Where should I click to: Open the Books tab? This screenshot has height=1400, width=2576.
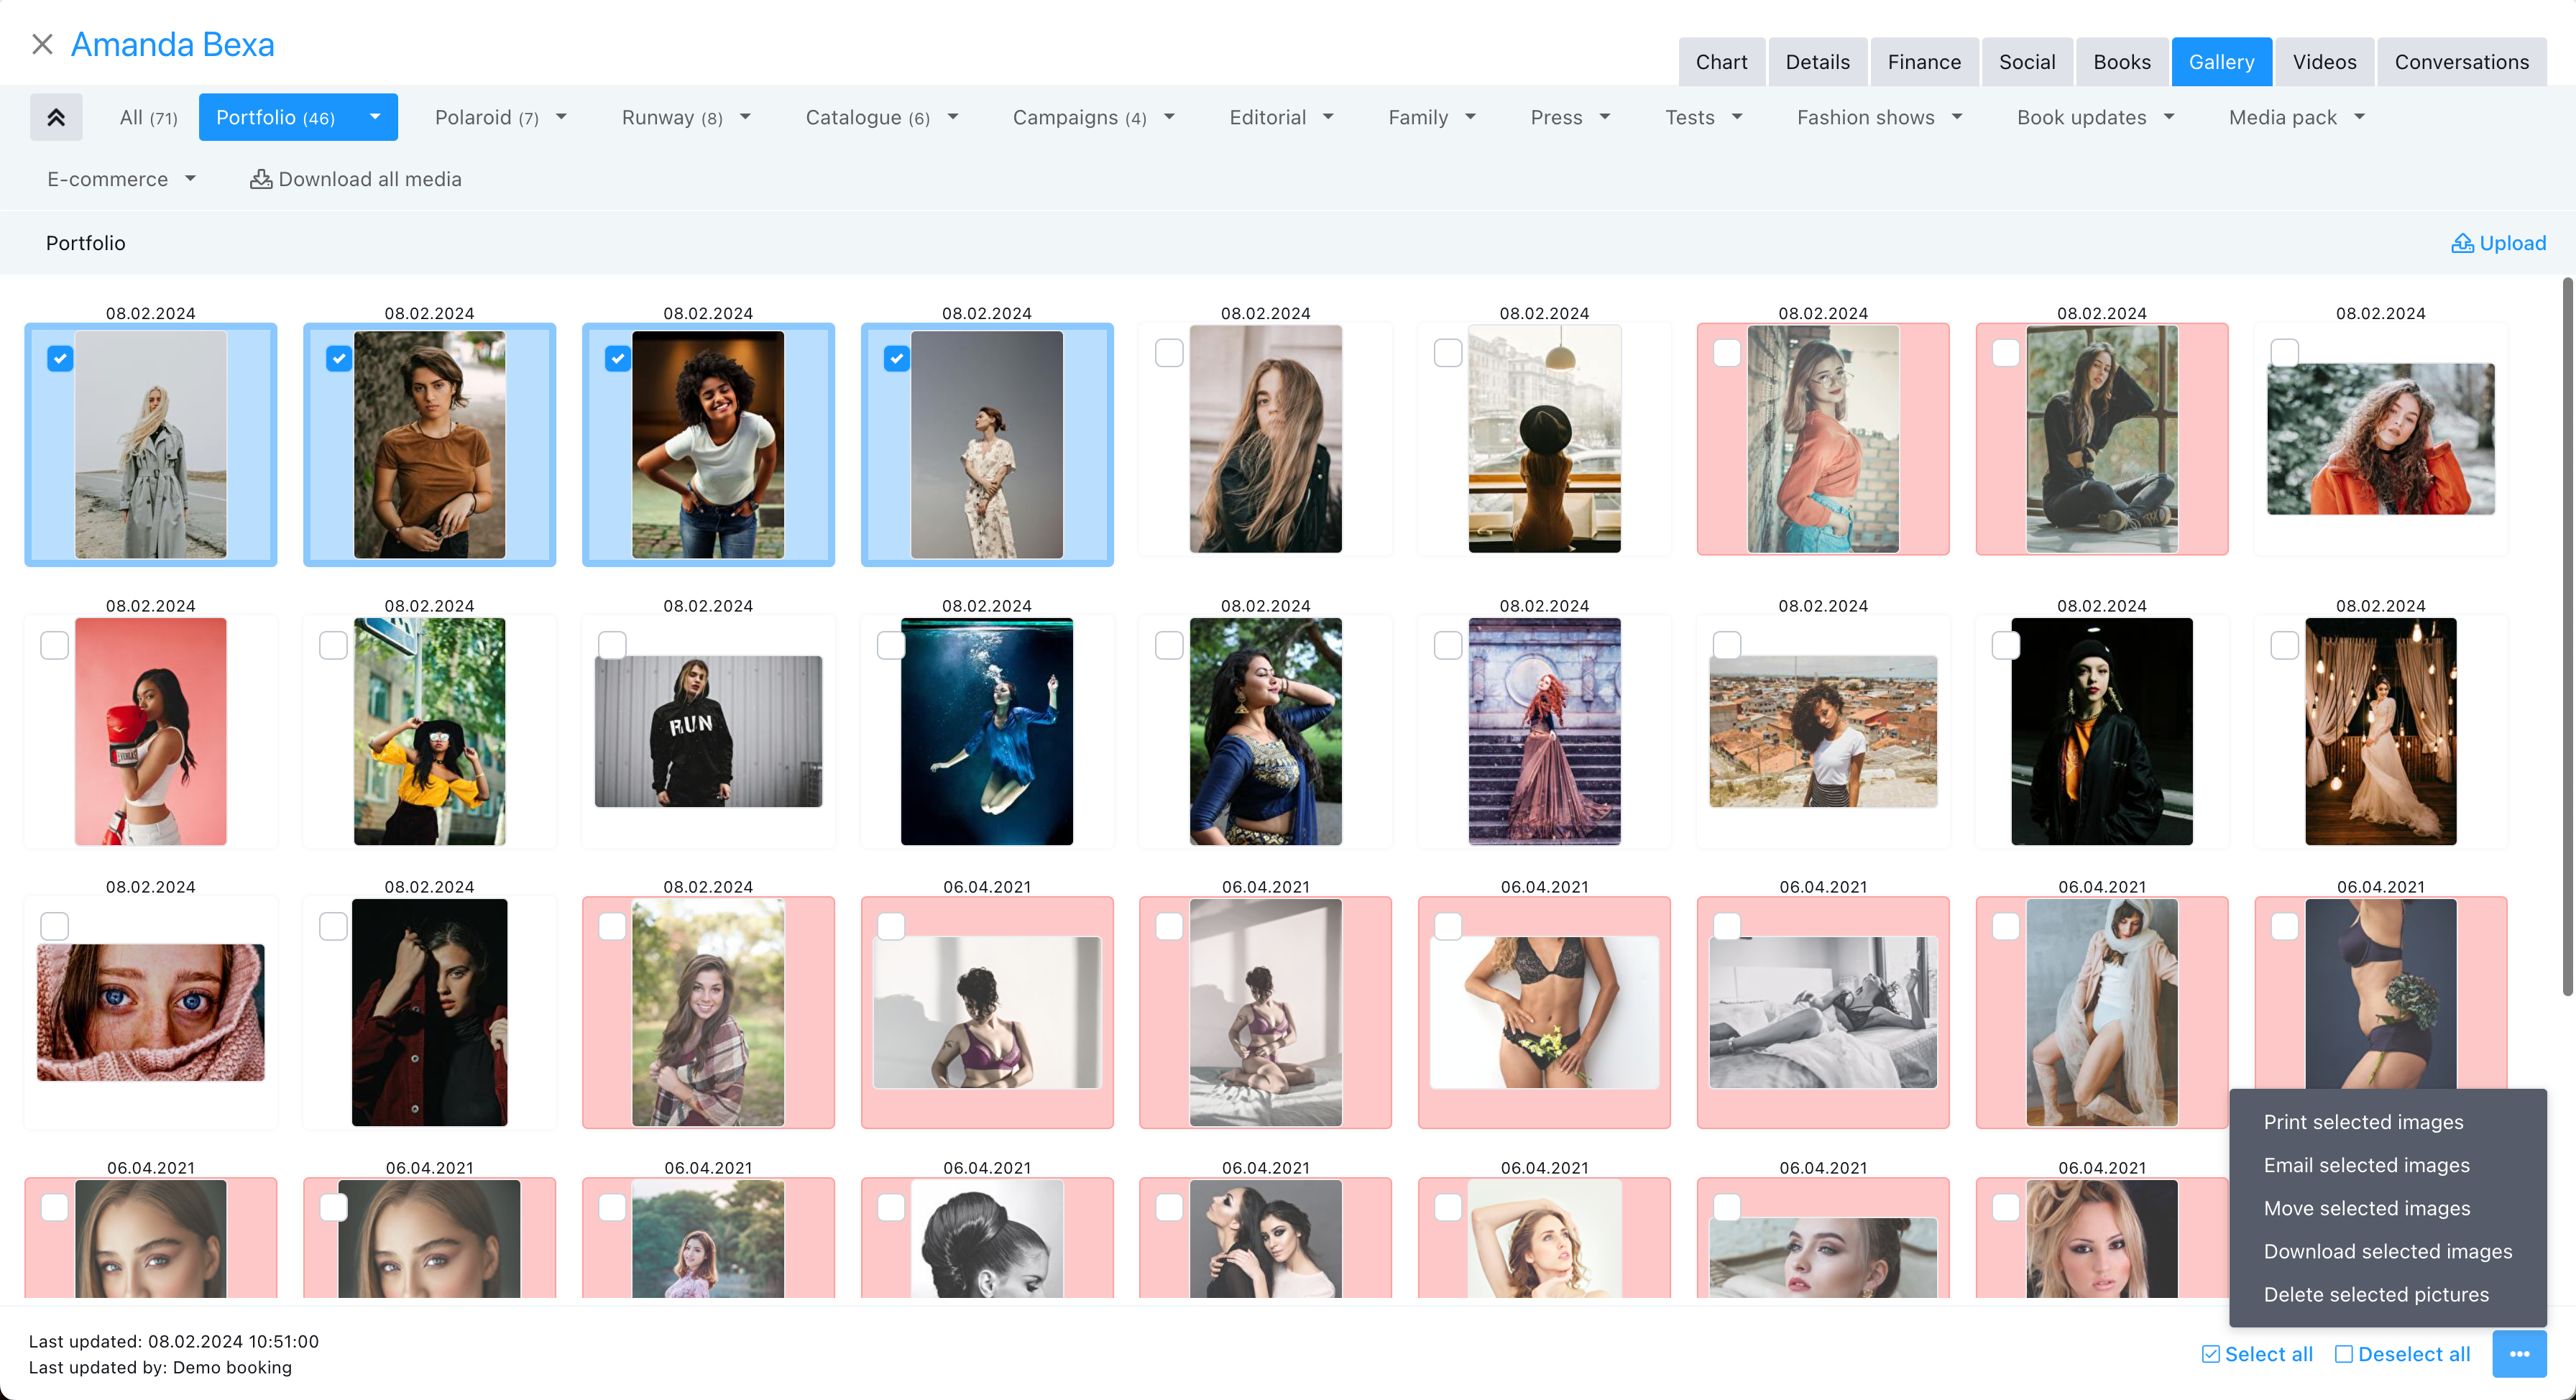coord(2121,62)
